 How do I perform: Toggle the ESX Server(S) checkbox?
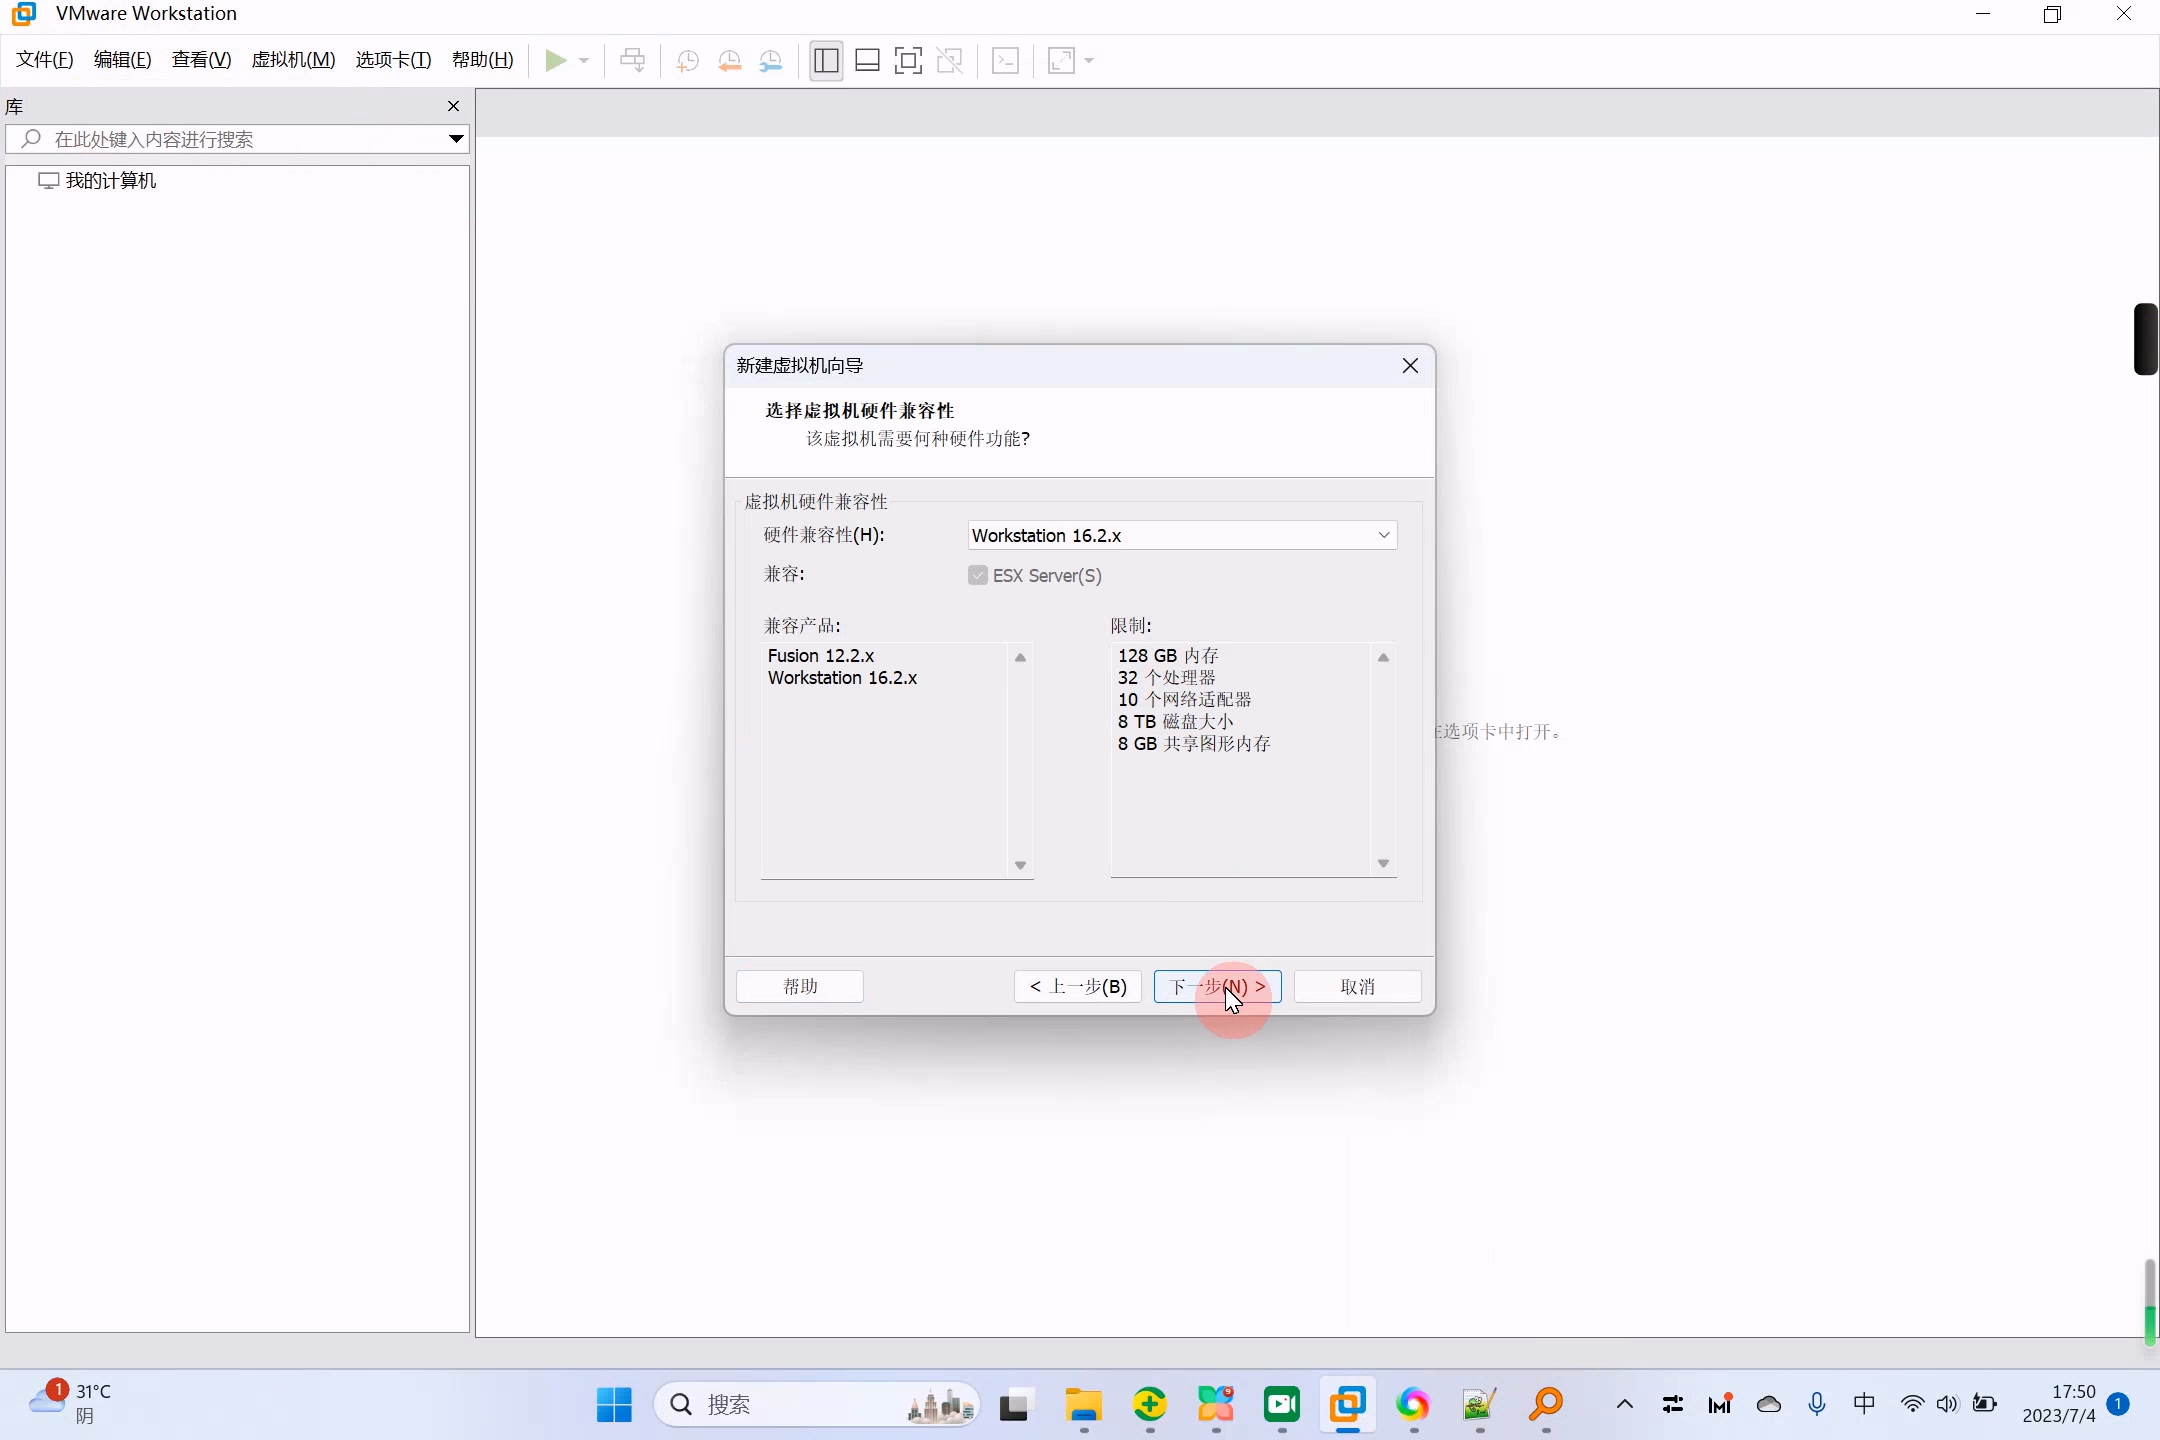click(978, 575)
